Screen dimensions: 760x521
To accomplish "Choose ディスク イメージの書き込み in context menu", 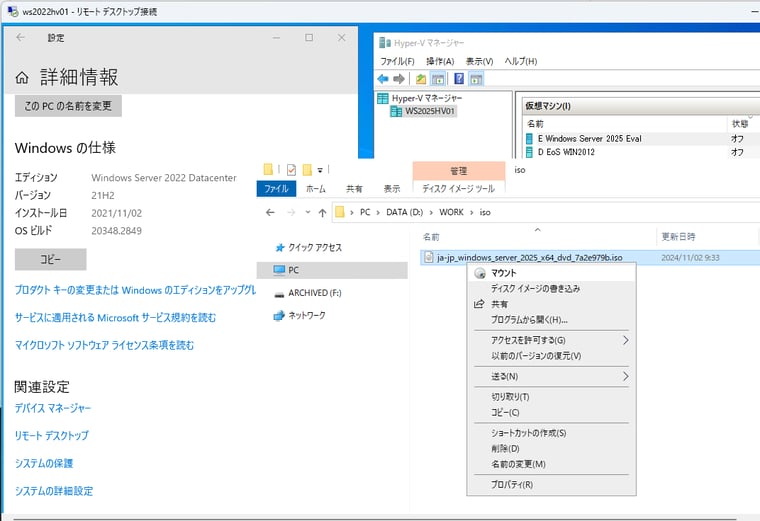I will [x=552, y=289].
